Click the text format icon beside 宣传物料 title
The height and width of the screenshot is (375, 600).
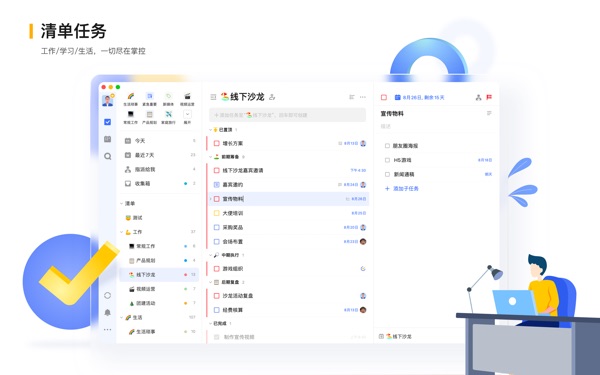click(x=489, y=113)
